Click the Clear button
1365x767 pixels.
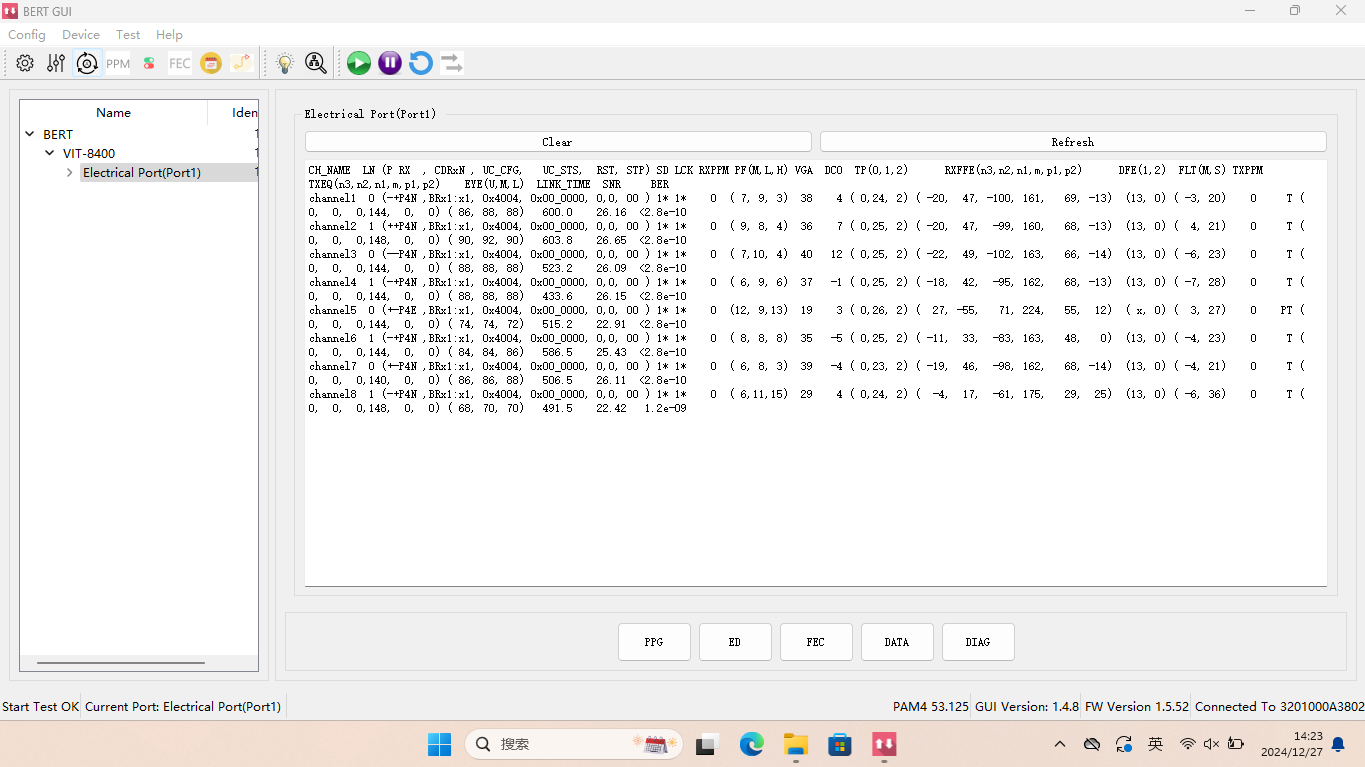tap(557, 142)
